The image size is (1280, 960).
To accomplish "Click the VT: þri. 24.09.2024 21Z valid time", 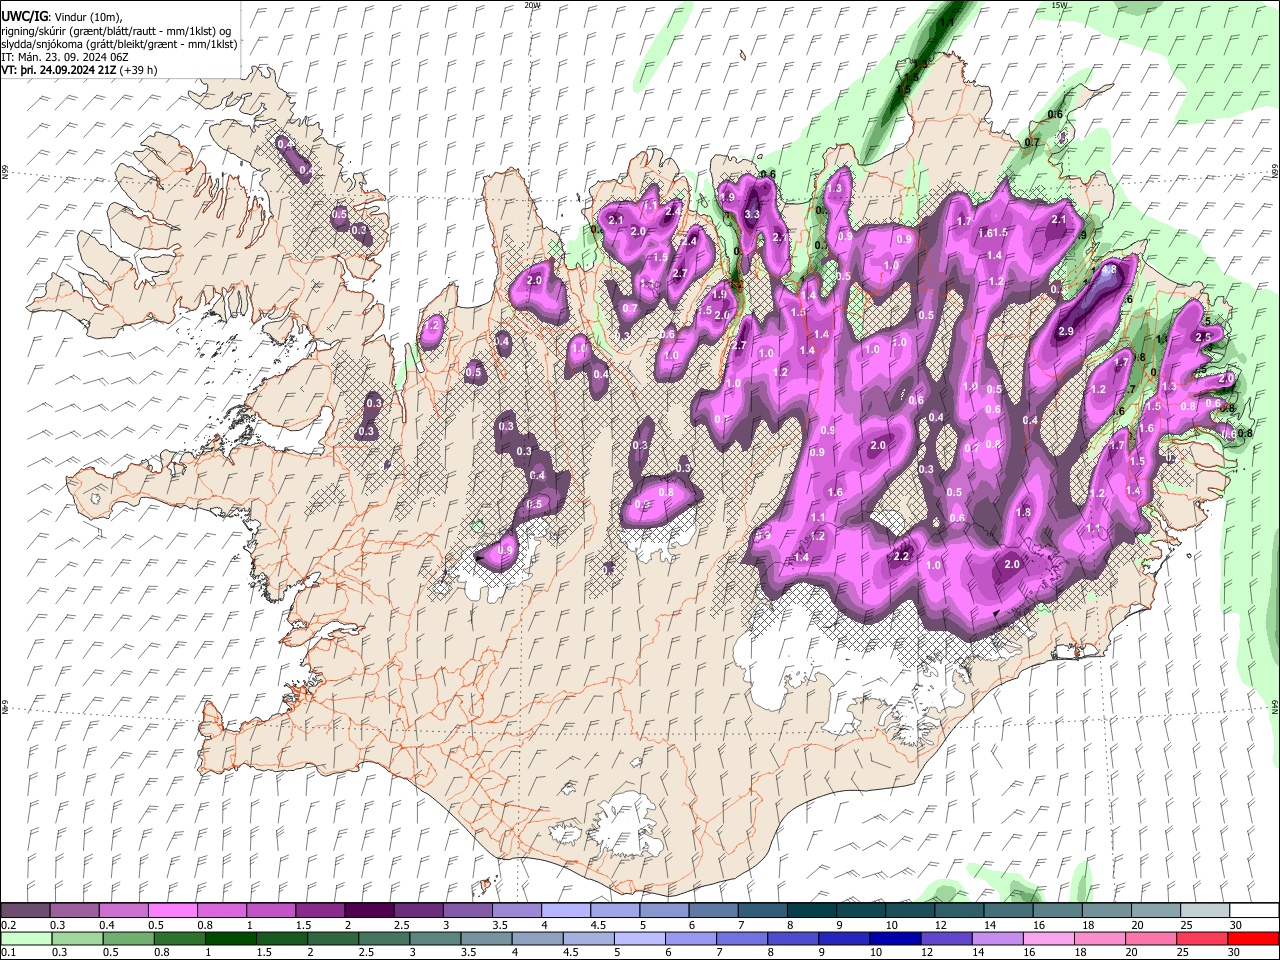I will click(x=59, y=70).
